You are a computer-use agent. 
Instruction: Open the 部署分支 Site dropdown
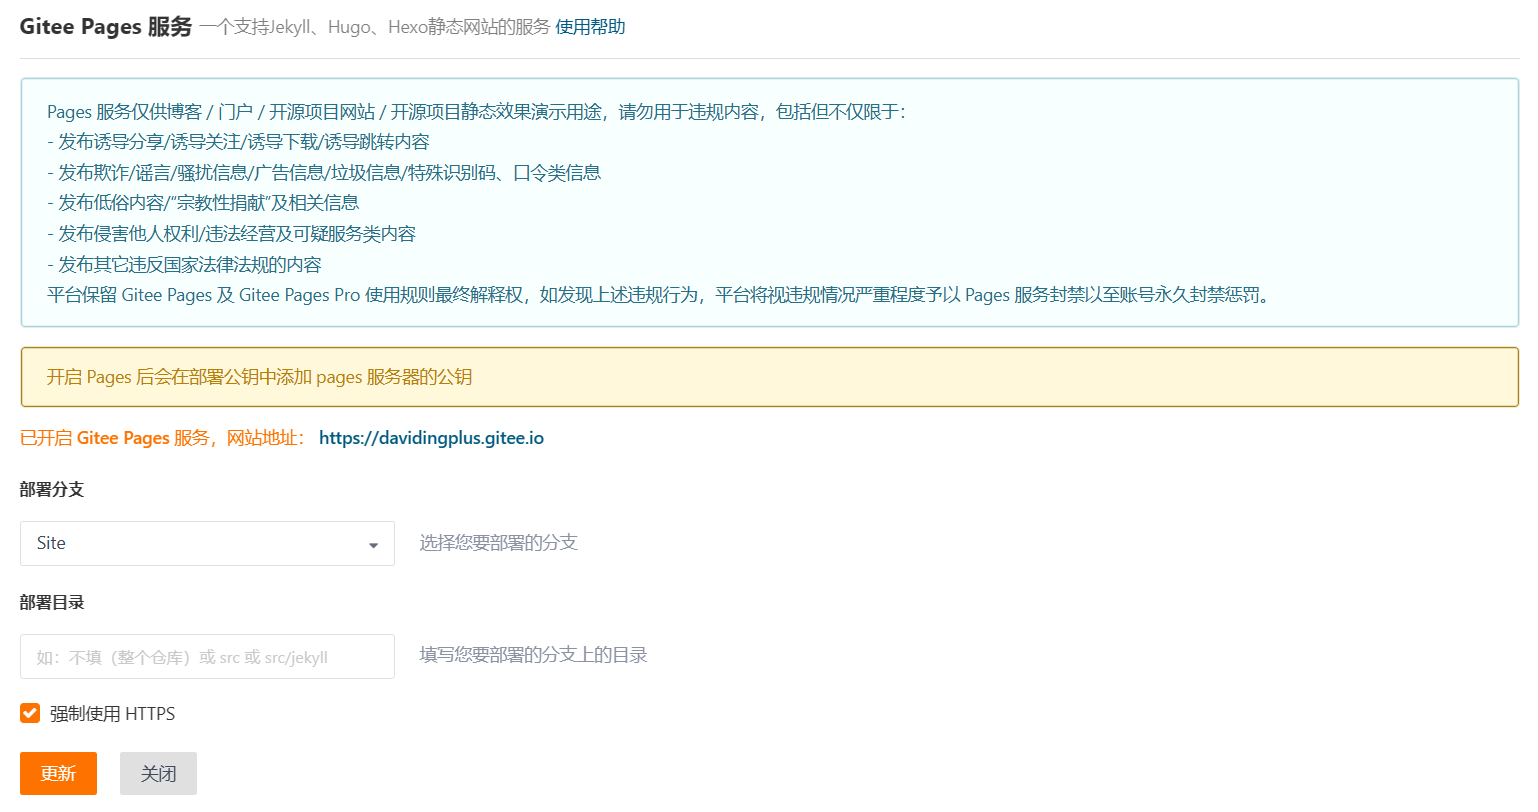tap(207, 543)
